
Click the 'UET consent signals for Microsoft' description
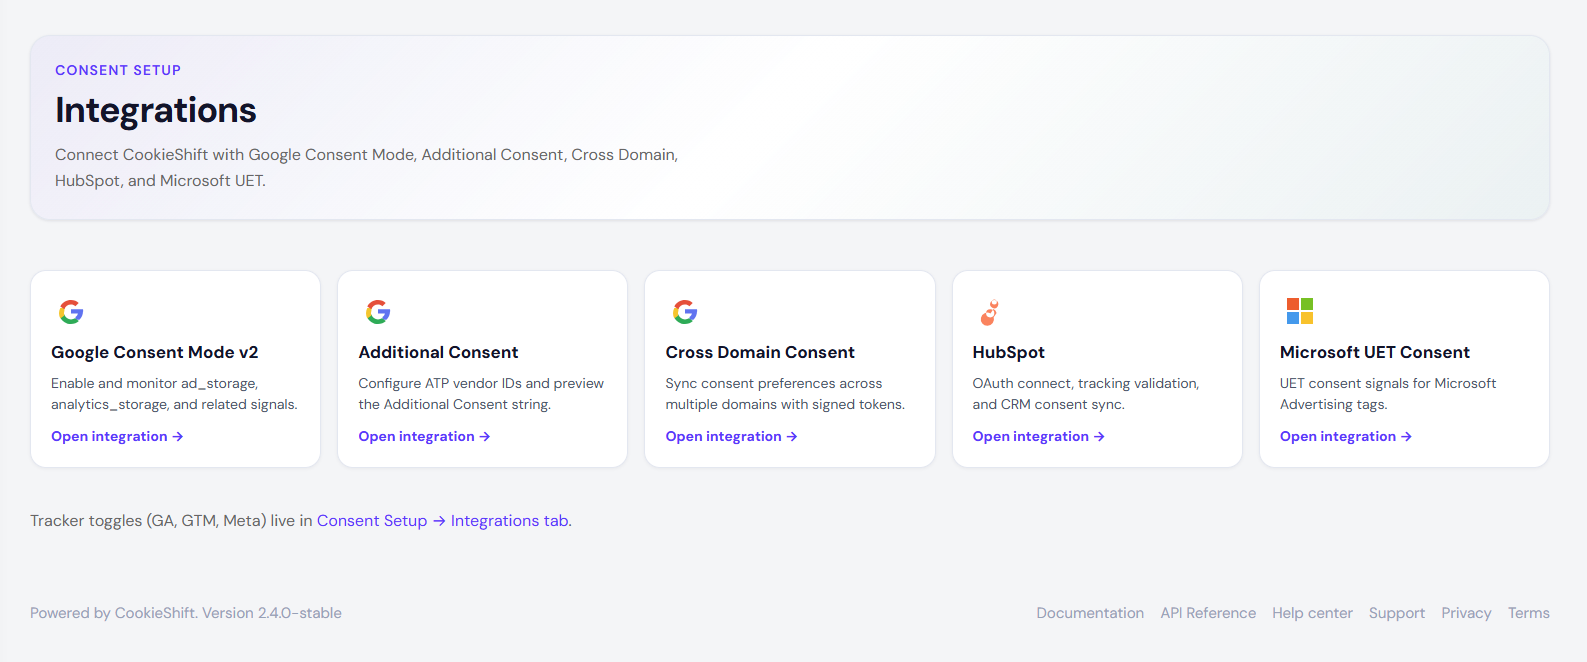(x=1388, y=394)
